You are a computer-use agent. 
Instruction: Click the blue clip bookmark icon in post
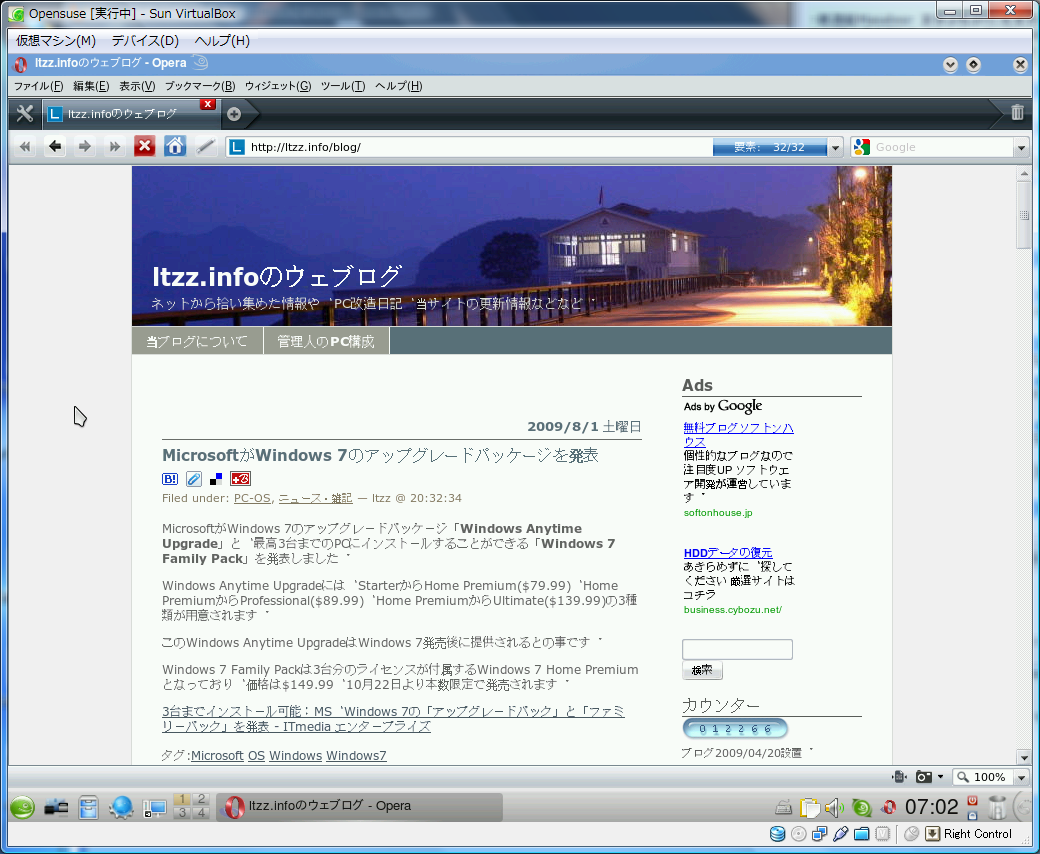click(x=193, y=479)
